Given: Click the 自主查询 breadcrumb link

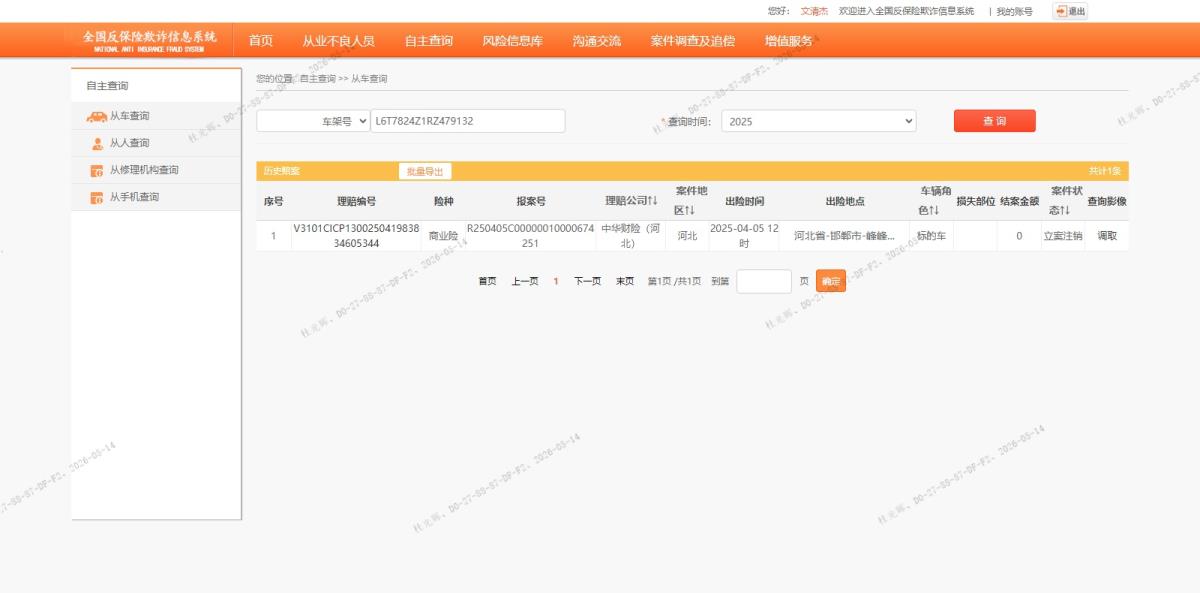Looking at the screenshot, I should click(x=317, y=78).
